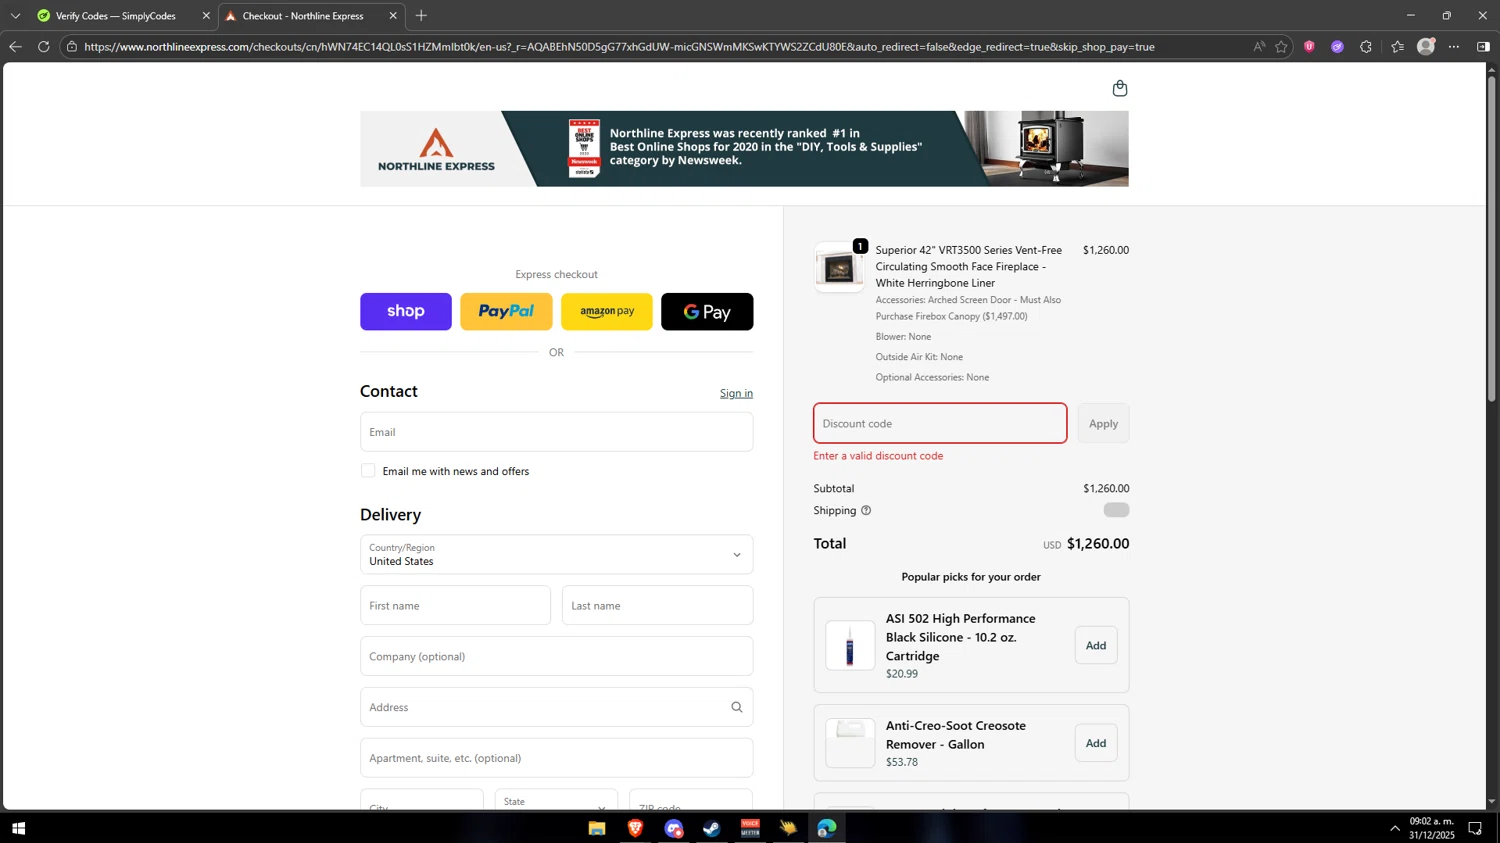
Task: Open Steam from taskbar
Action: [x=712, y=828]
